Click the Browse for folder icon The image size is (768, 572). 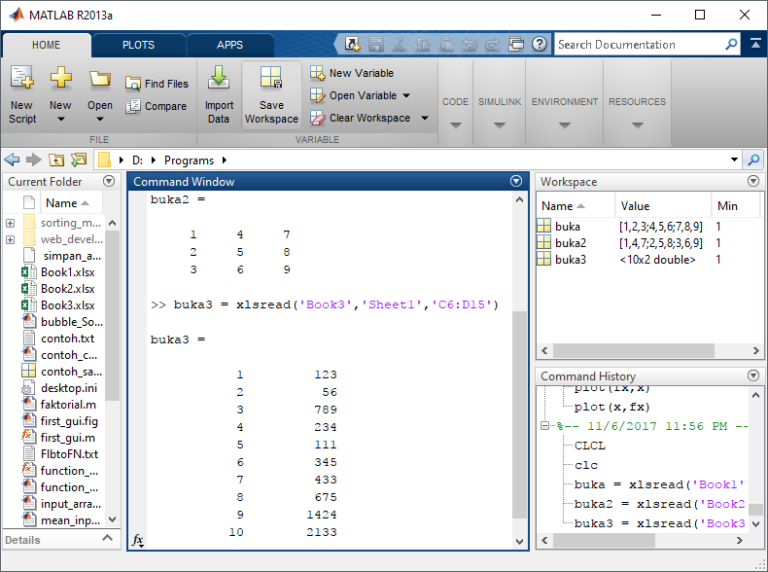[78, 160]
